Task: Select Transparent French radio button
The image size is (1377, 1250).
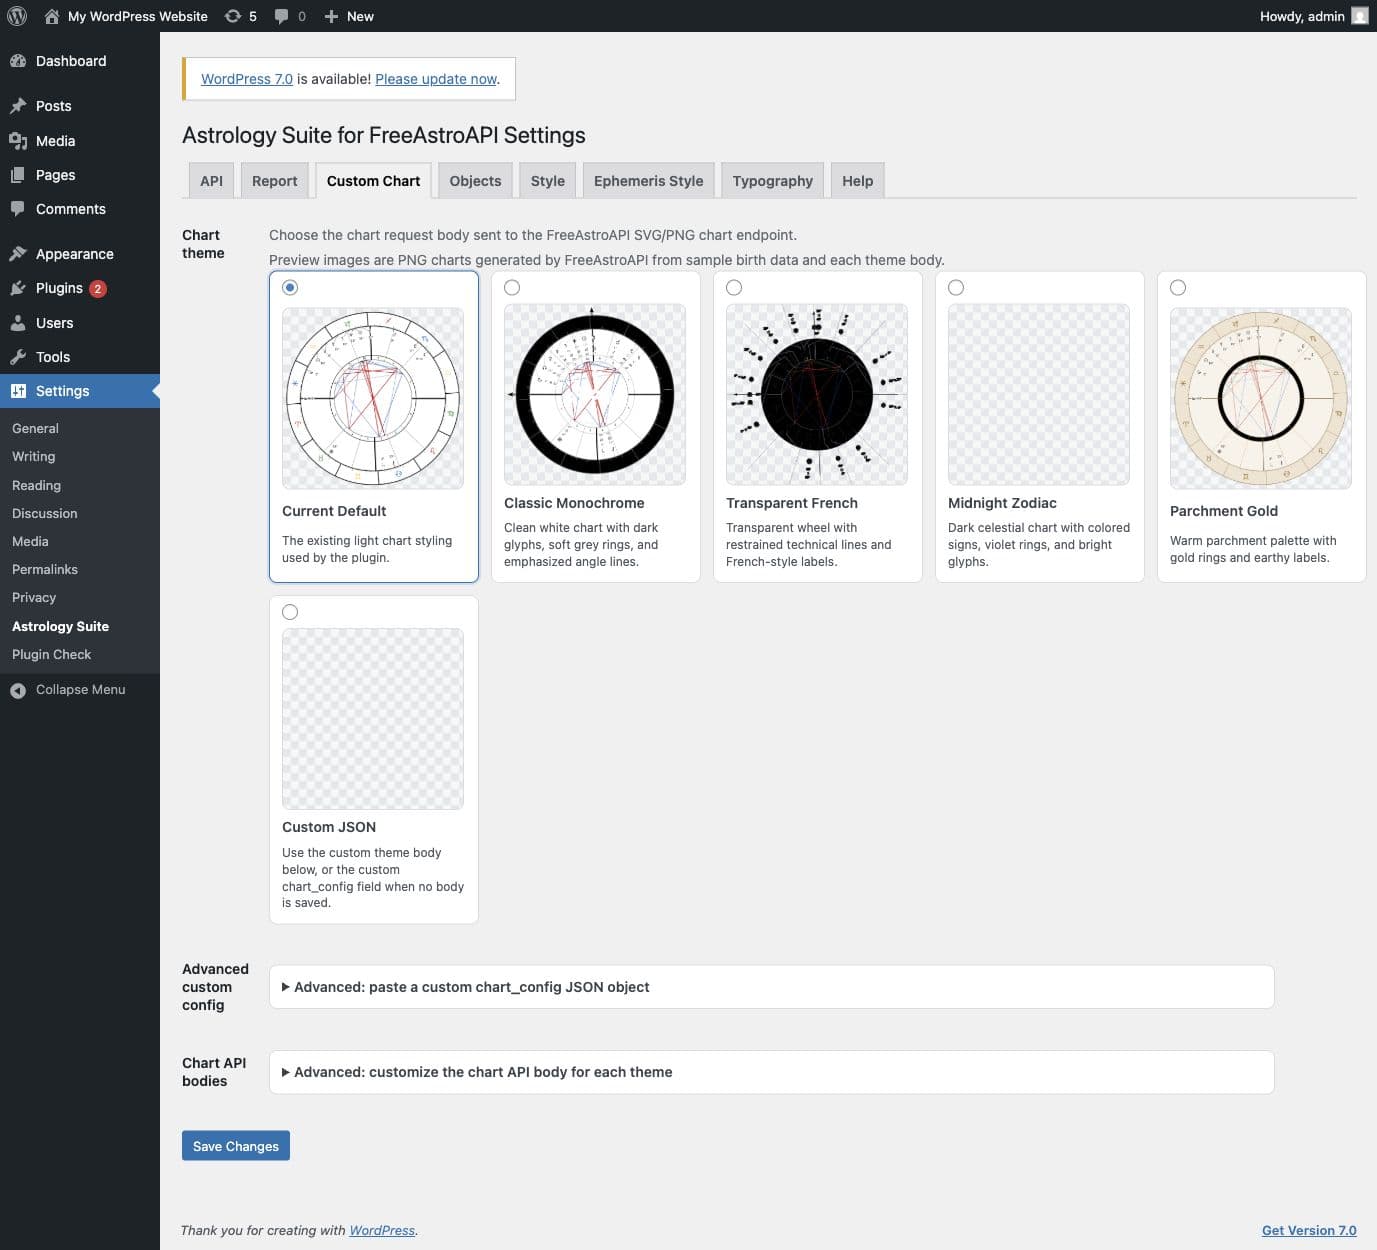Action: [x=734, y=288]
